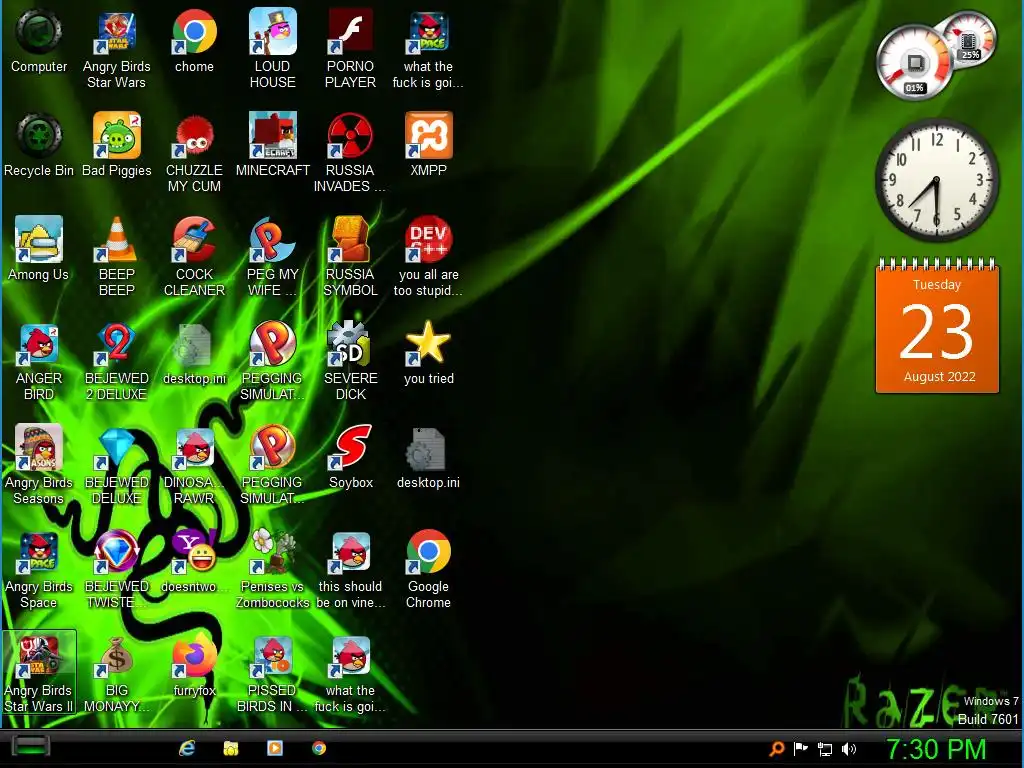Select the Among Us shortcut

39,249
